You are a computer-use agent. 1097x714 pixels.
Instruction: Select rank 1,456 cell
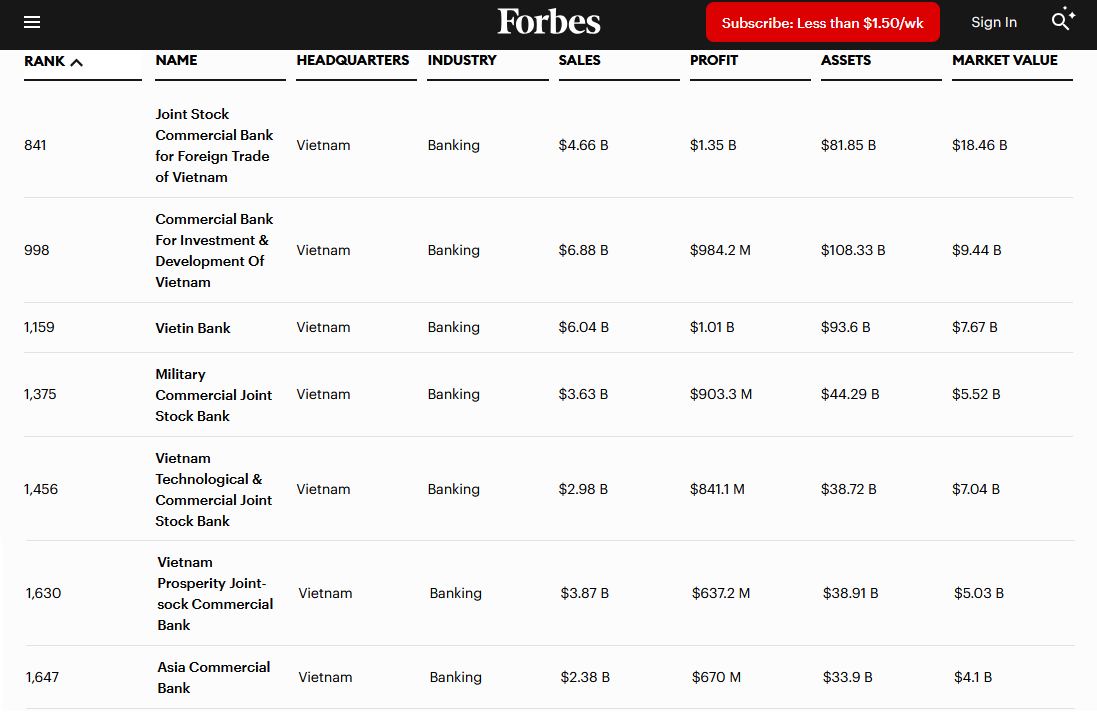tap(41, 490)
